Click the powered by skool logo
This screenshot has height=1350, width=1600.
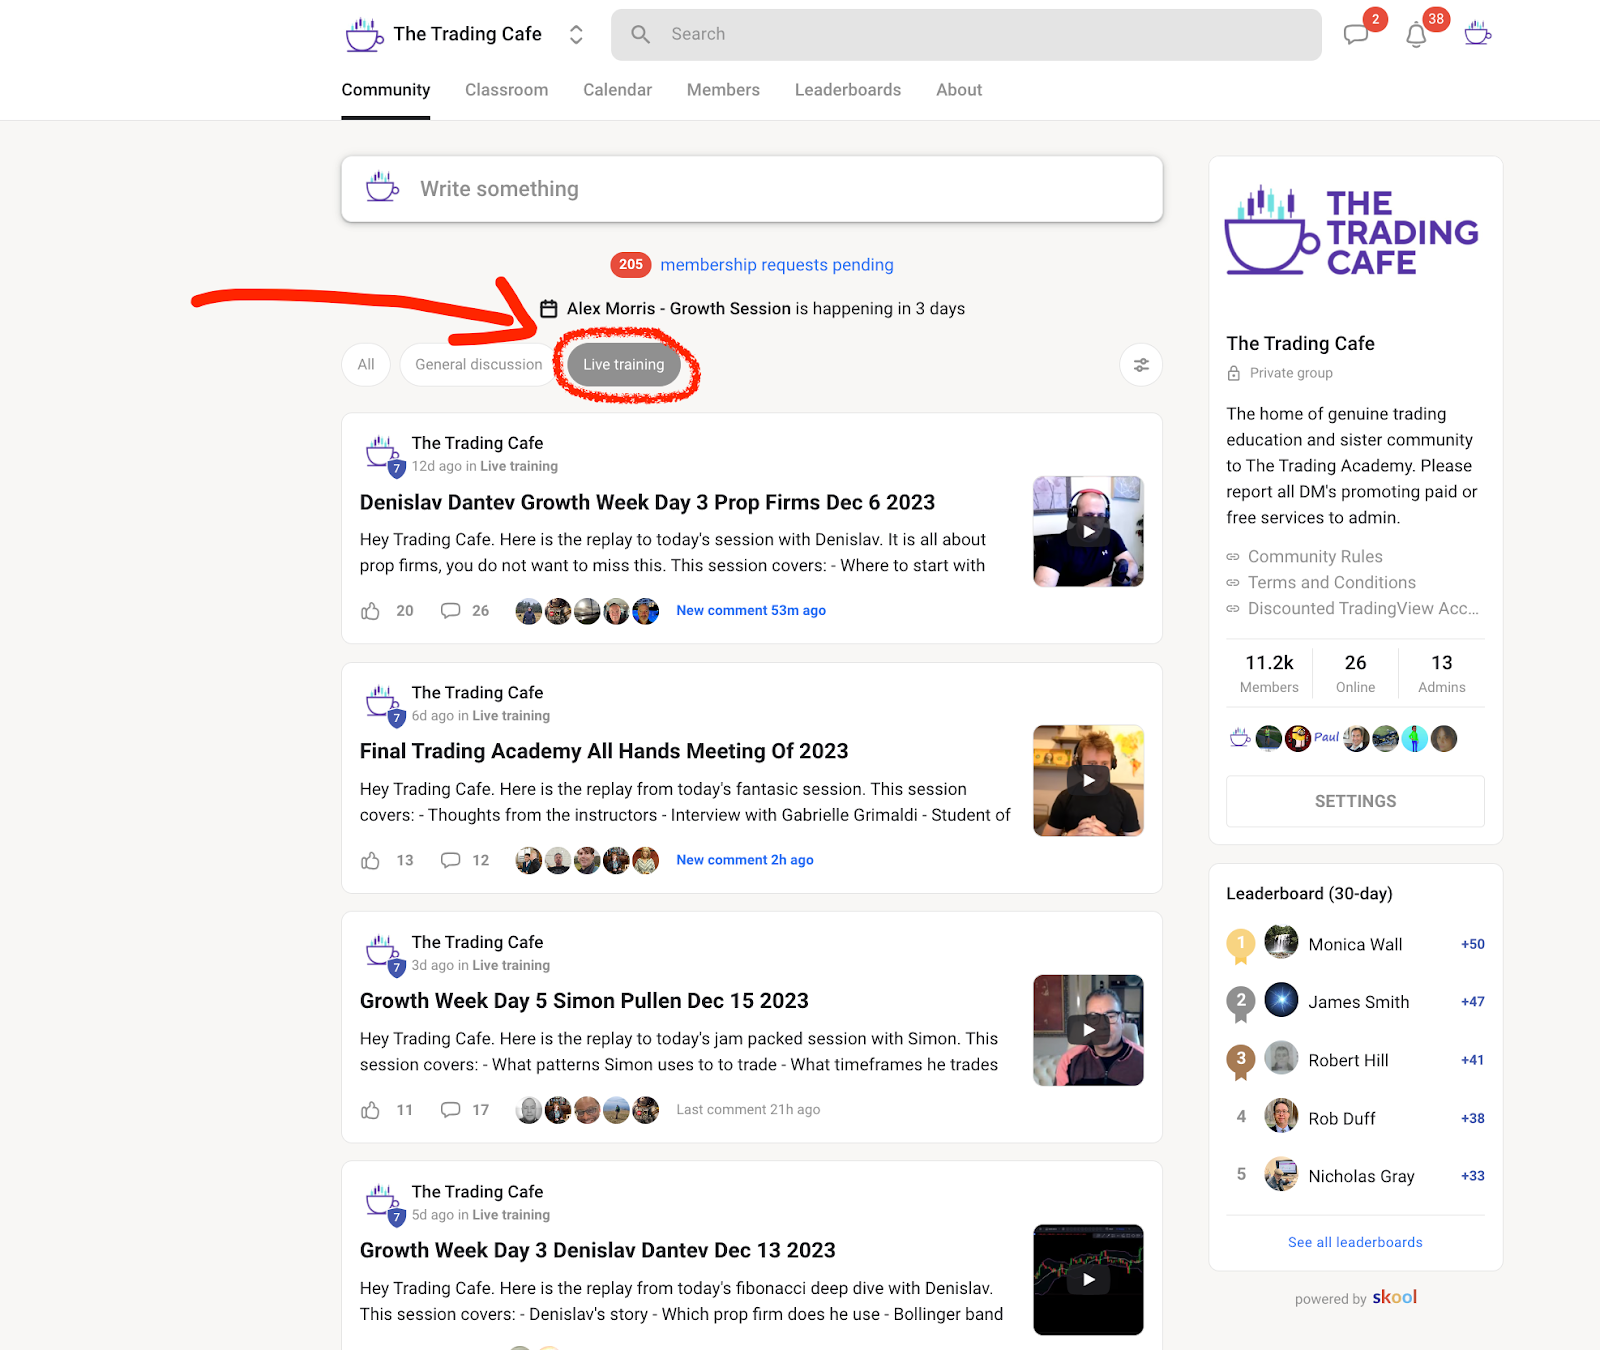1394,1298
